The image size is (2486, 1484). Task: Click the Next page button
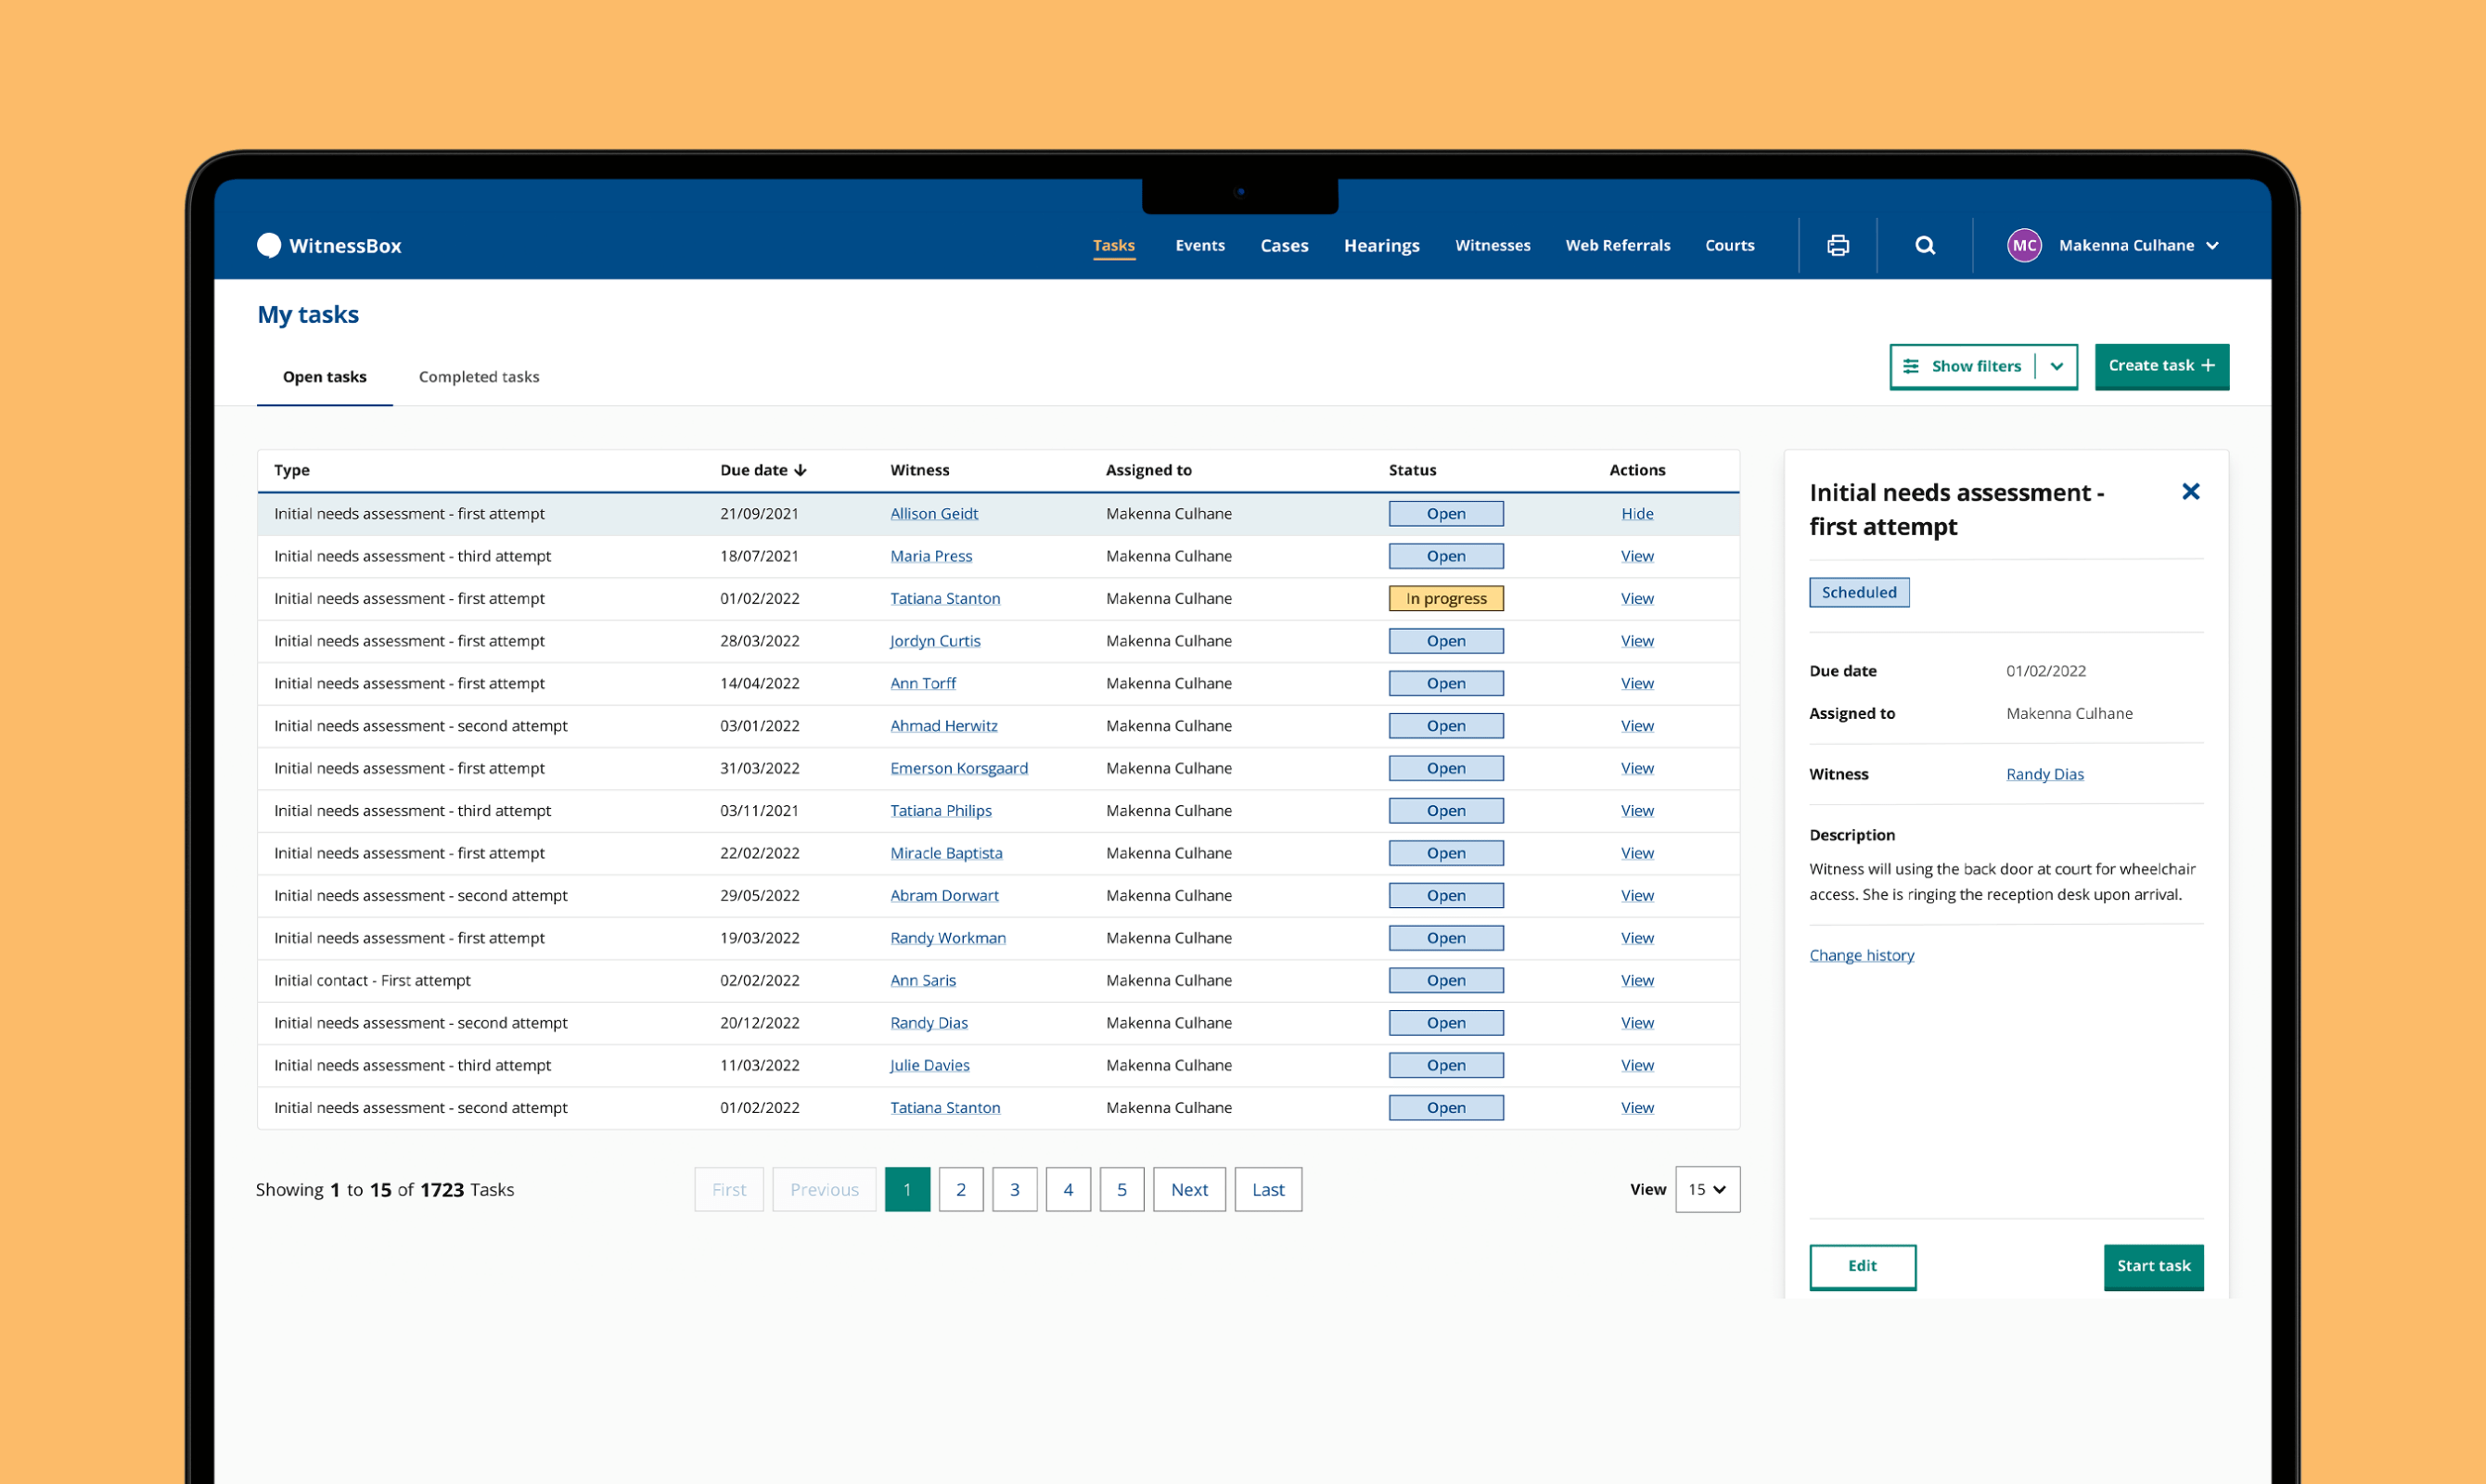(1189, 1189)
